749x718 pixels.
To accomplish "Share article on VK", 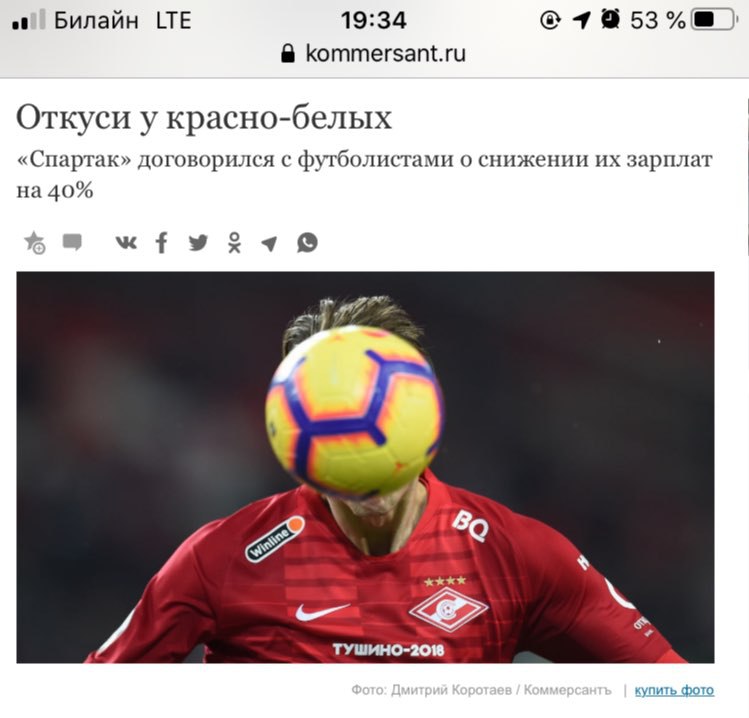I will coord(126,243).
